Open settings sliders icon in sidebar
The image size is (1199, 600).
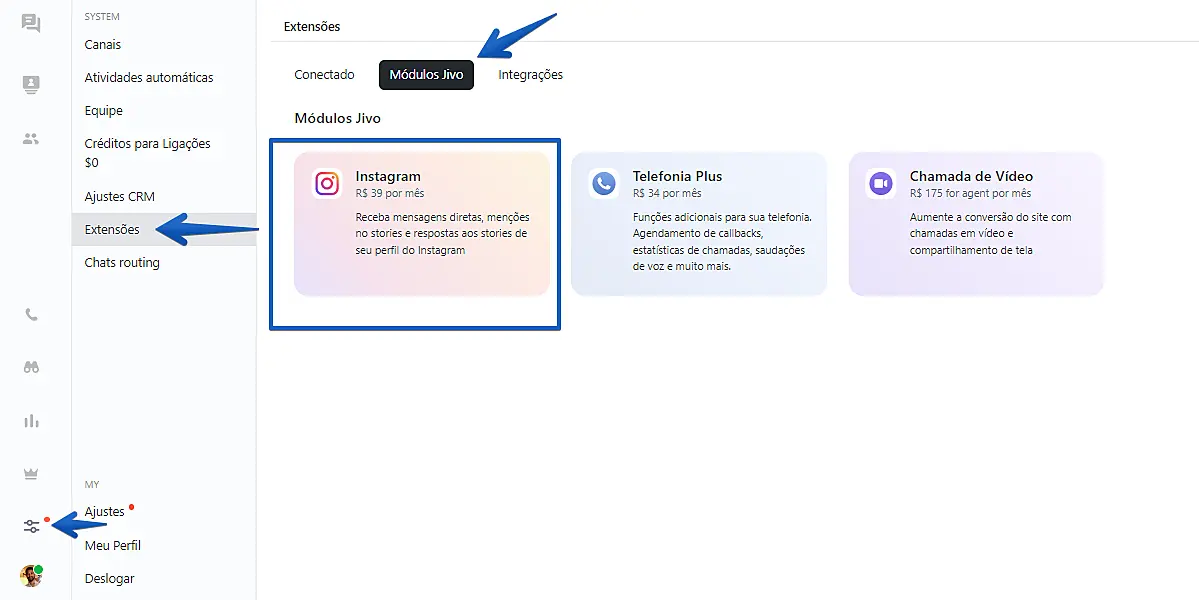point(31,526)
